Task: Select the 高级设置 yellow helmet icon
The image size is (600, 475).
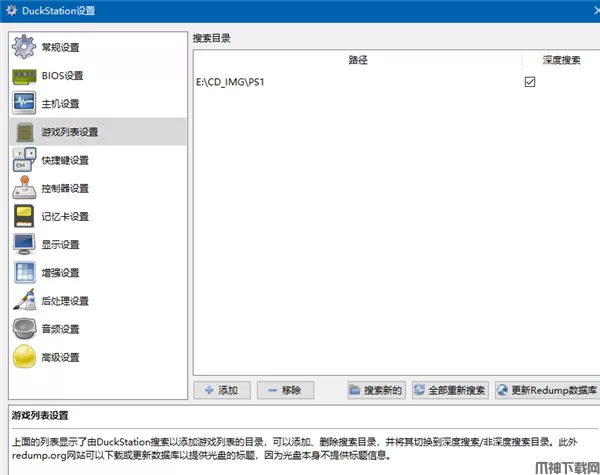Action: click(x=24, y=356)
